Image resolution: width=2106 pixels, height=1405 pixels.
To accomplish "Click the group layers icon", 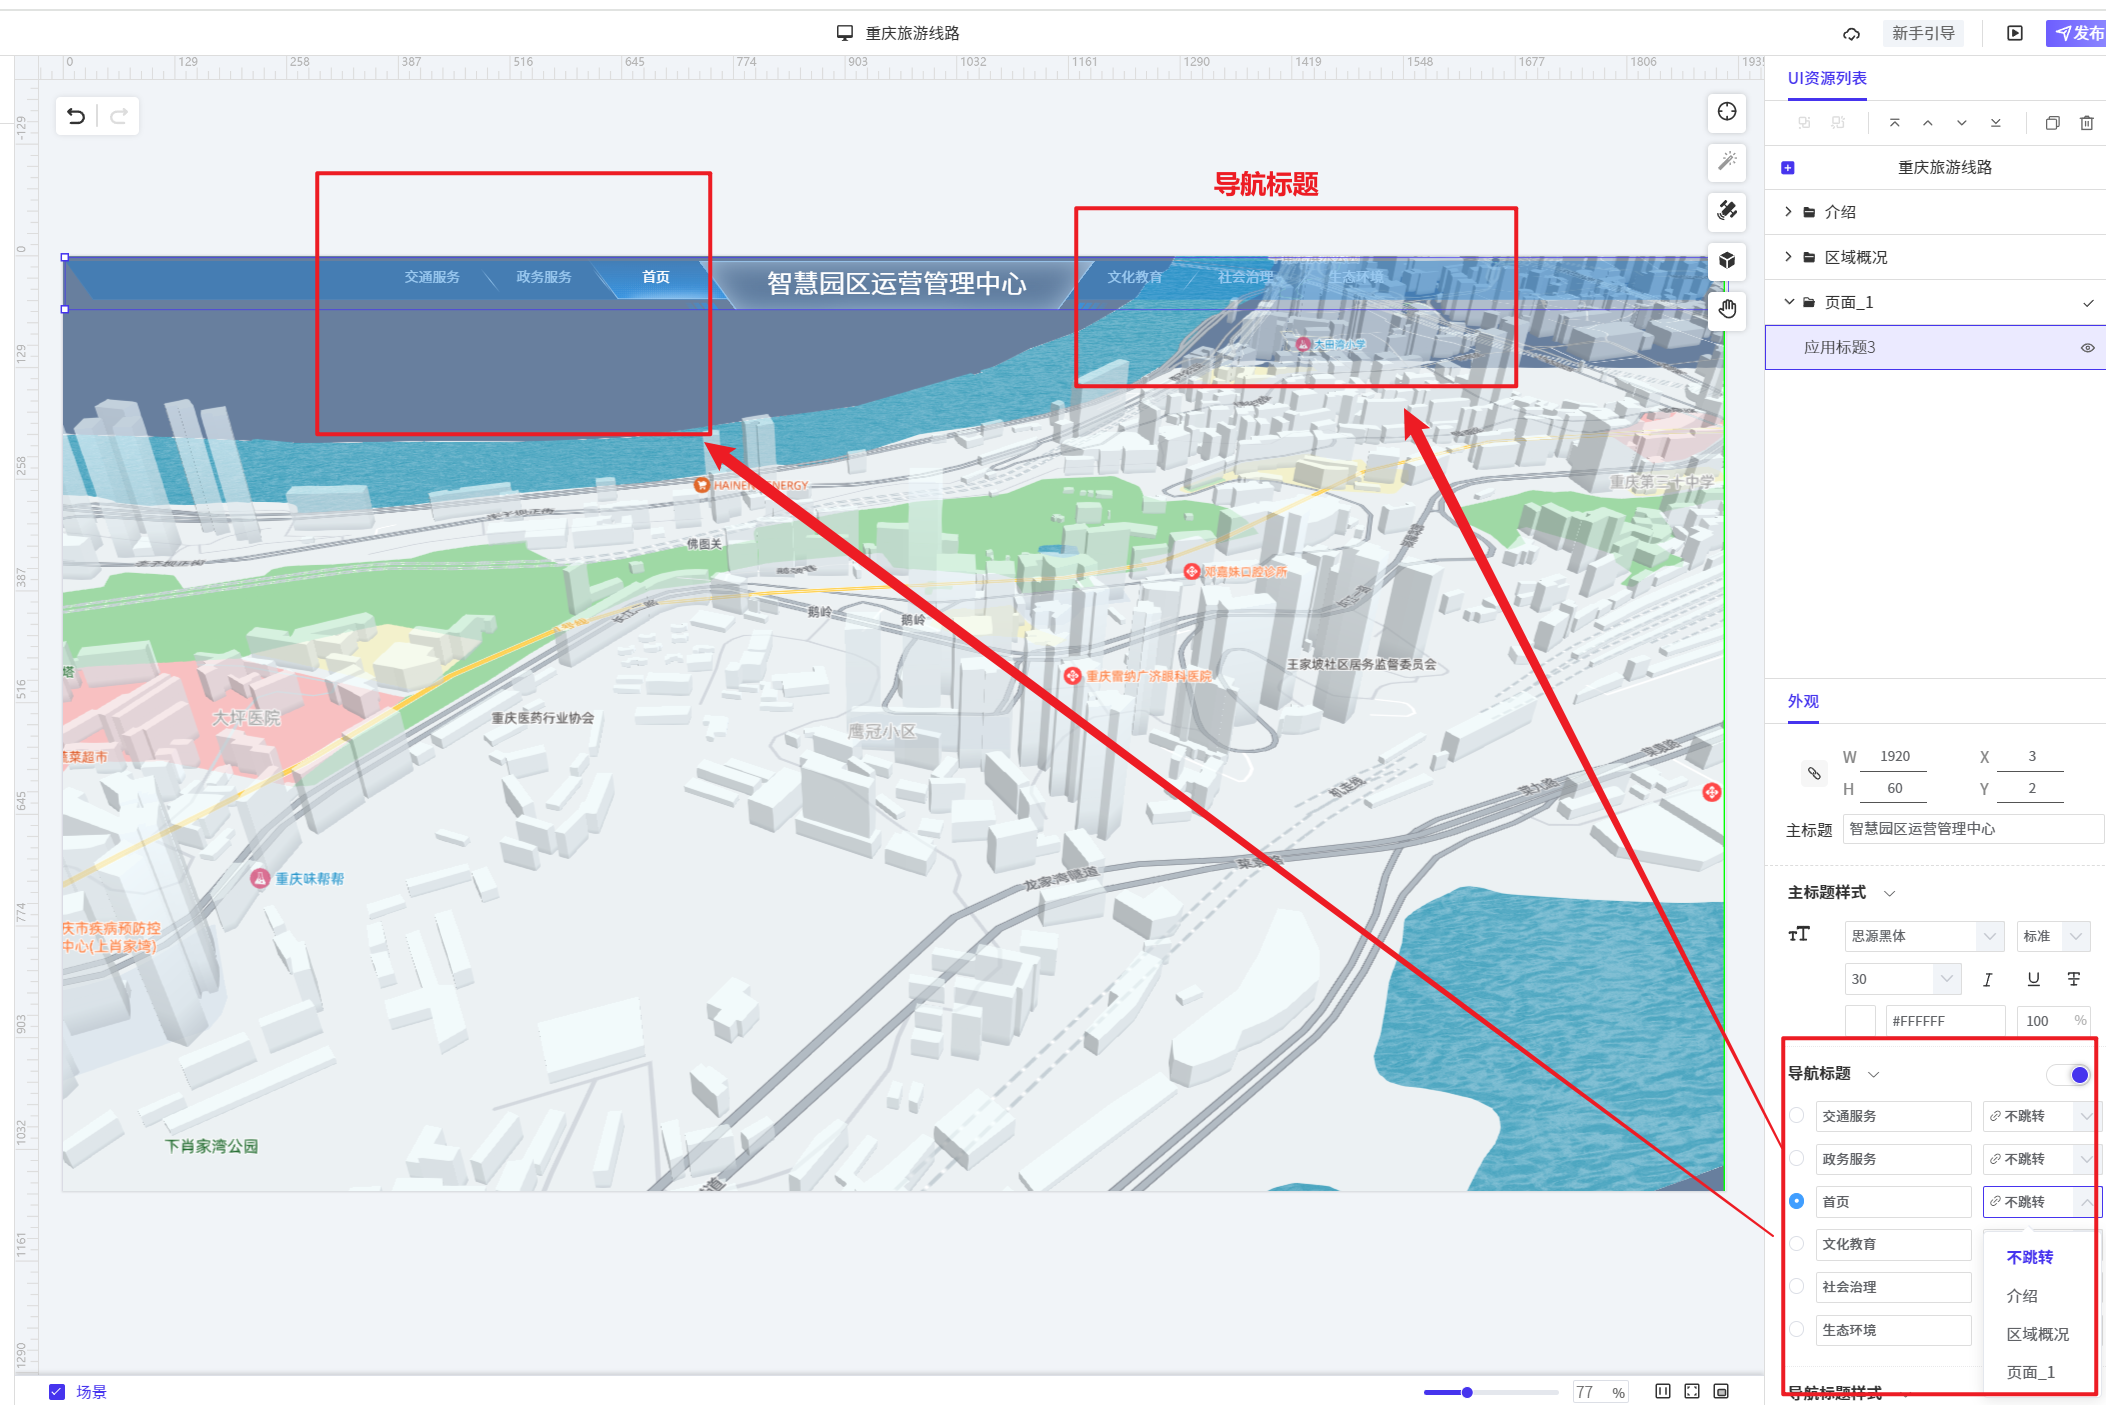I will (1804, 123).
